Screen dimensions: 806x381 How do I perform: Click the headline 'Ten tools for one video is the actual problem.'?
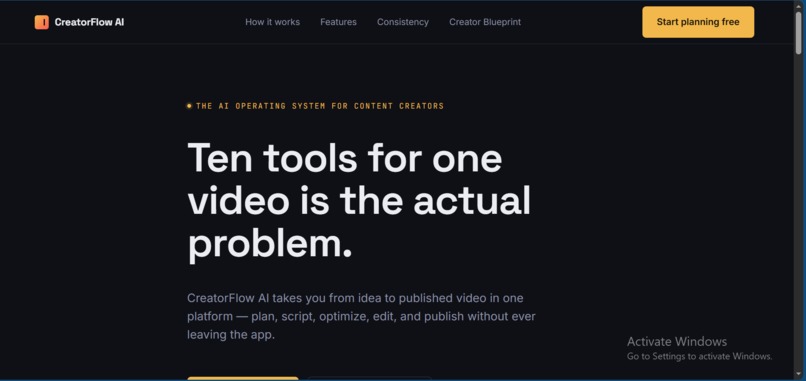click(x=359, y=202)
